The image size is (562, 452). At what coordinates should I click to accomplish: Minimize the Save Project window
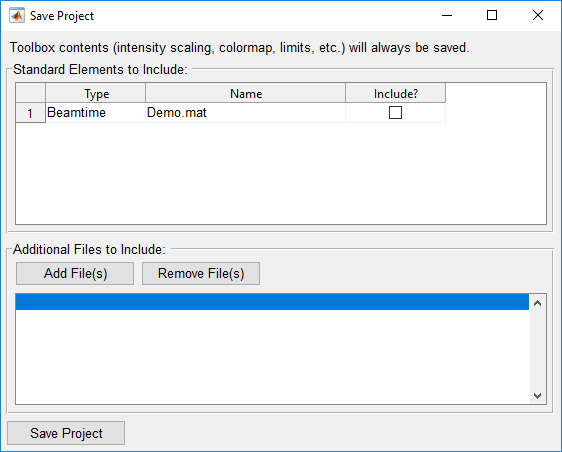[x=447, y=15]
